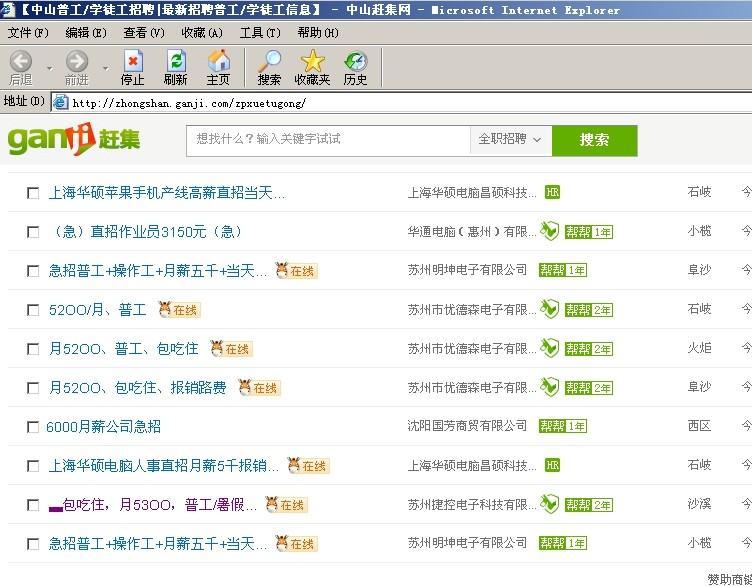Click 在线 chat icon beside 包吃住，月5300

tap(286, 504)
